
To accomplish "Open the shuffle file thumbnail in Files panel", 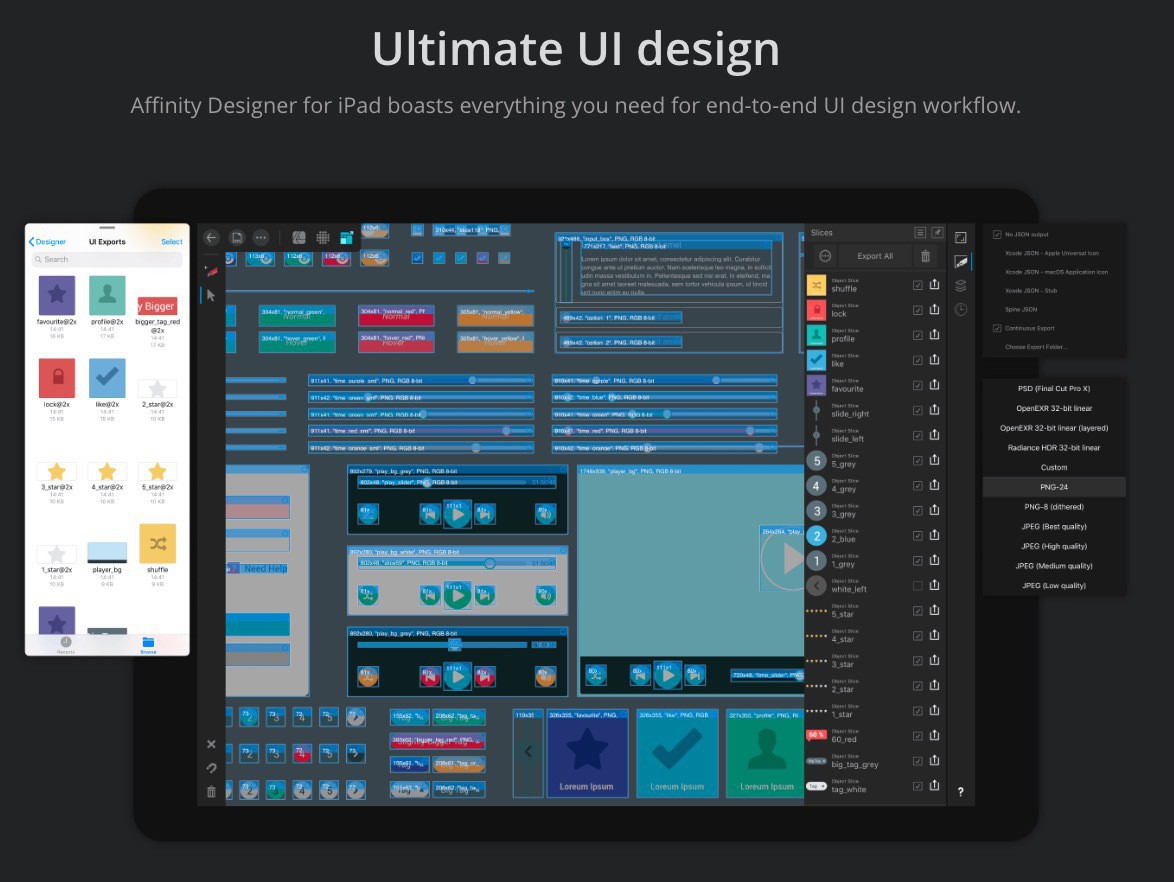I will coord(157,544).
